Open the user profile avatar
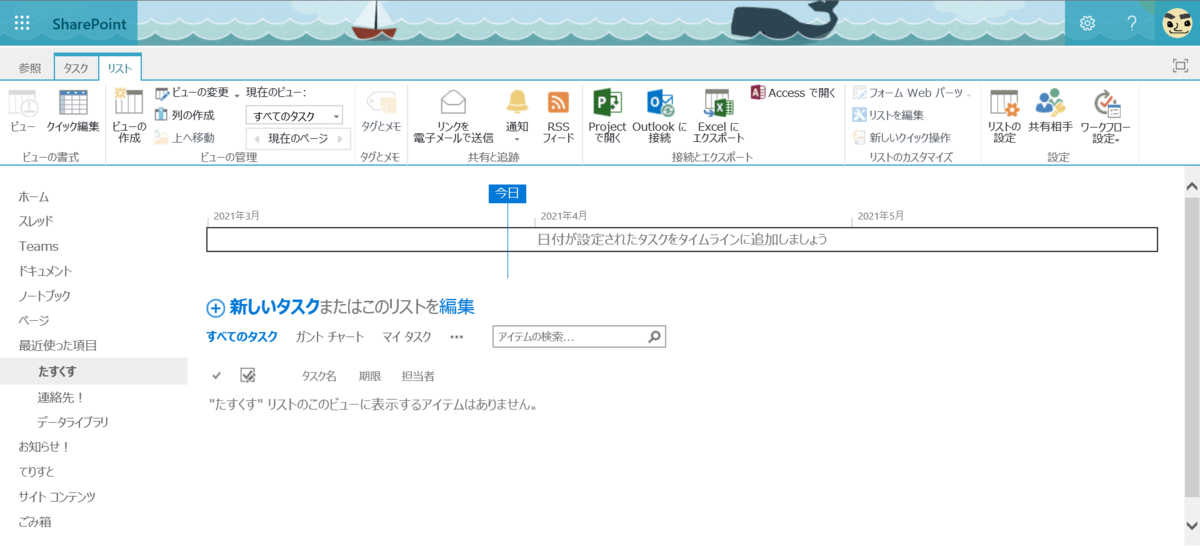 1177,22
